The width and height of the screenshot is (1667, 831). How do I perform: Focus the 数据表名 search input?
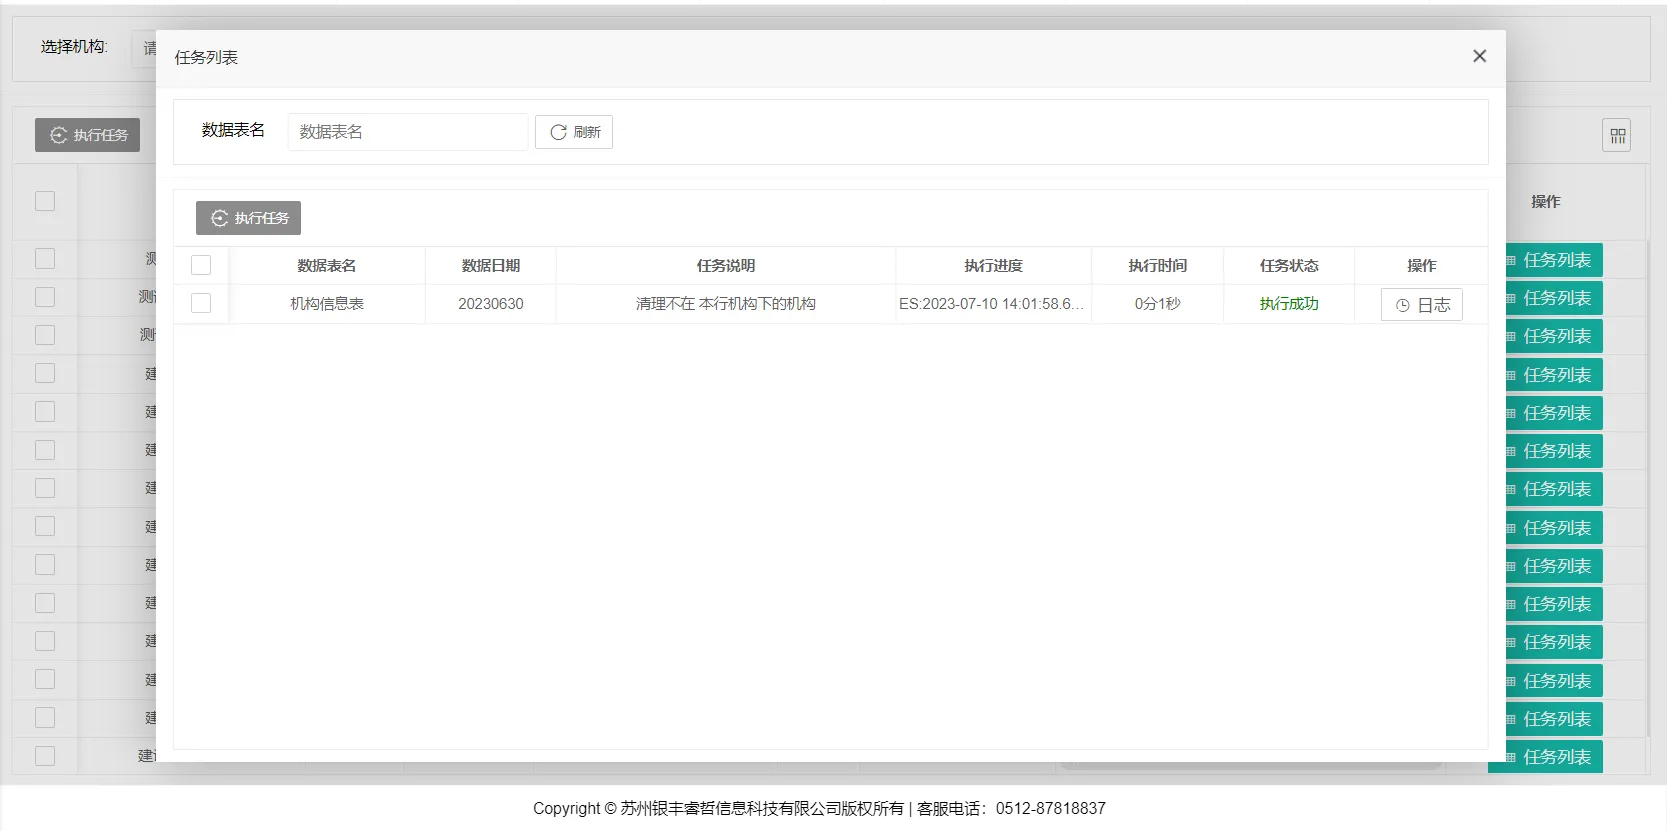point(407,132)
